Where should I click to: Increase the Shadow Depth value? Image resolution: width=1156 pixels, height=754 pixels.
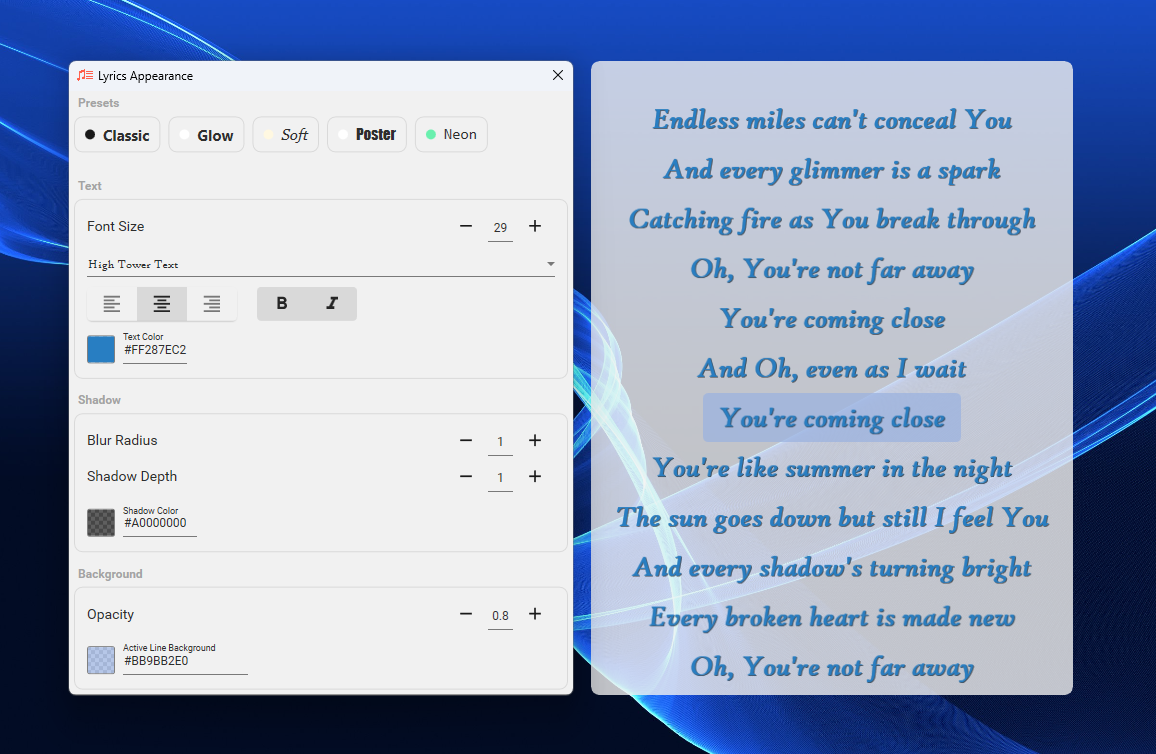535,476
